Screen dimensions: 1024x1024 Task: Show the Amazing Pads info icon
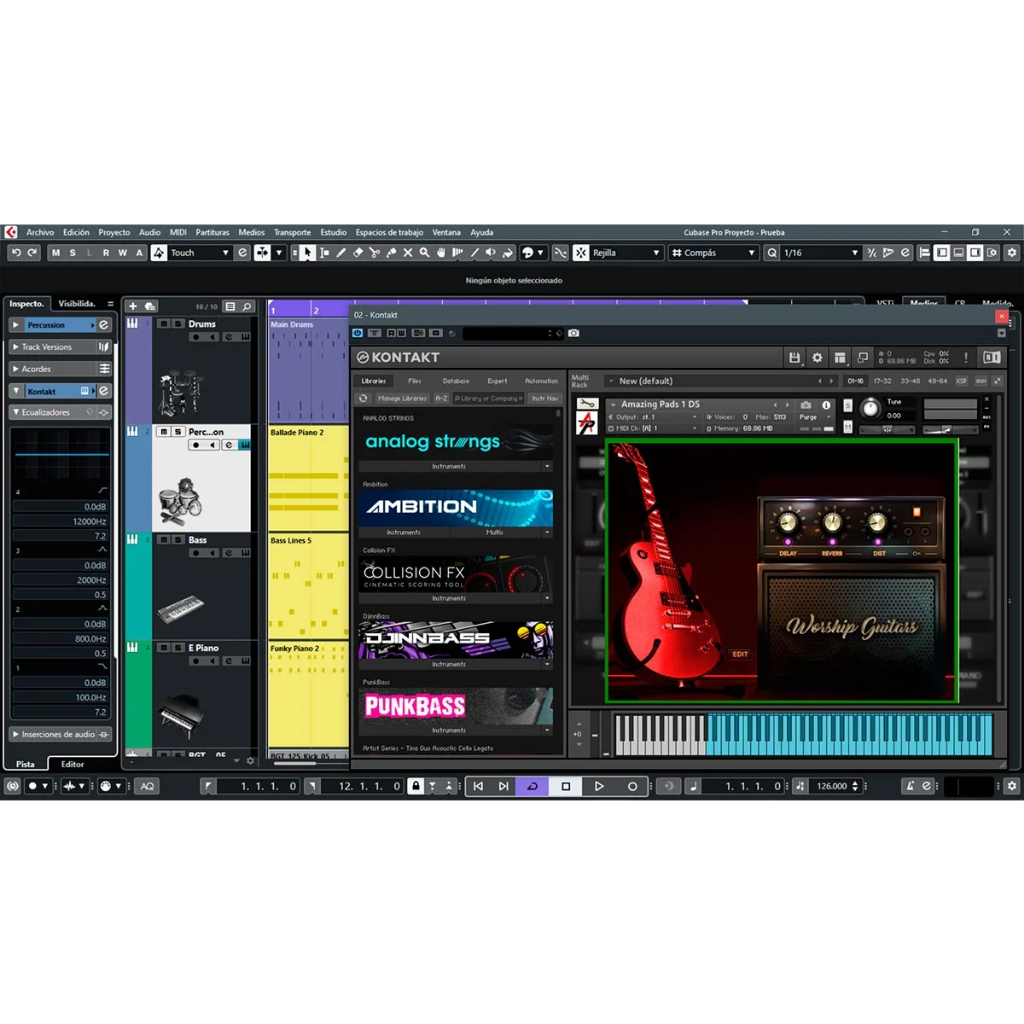click(x=826, y=405)
